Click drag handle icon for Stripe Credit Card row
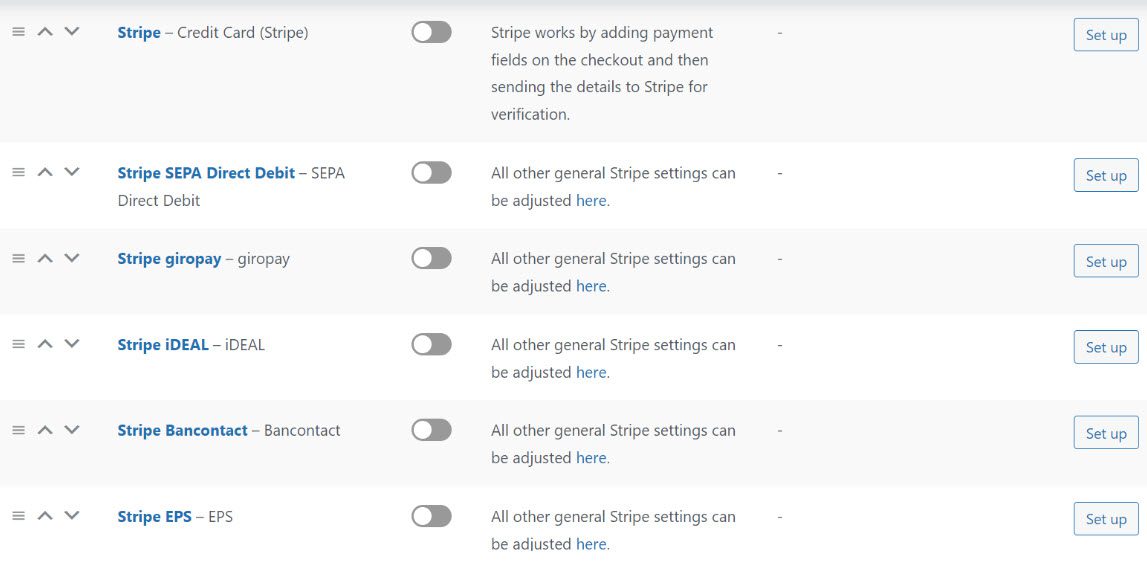The height and width of the screenshot is (569, 1147). 19,32
